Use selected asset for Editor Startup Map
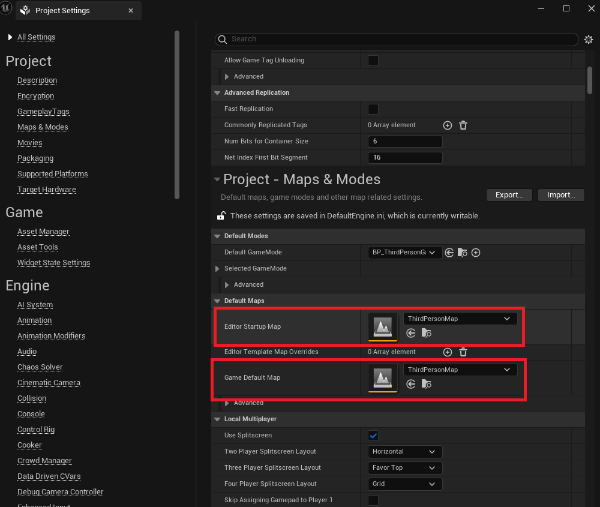The image size is (600, 507). point(411,333)
